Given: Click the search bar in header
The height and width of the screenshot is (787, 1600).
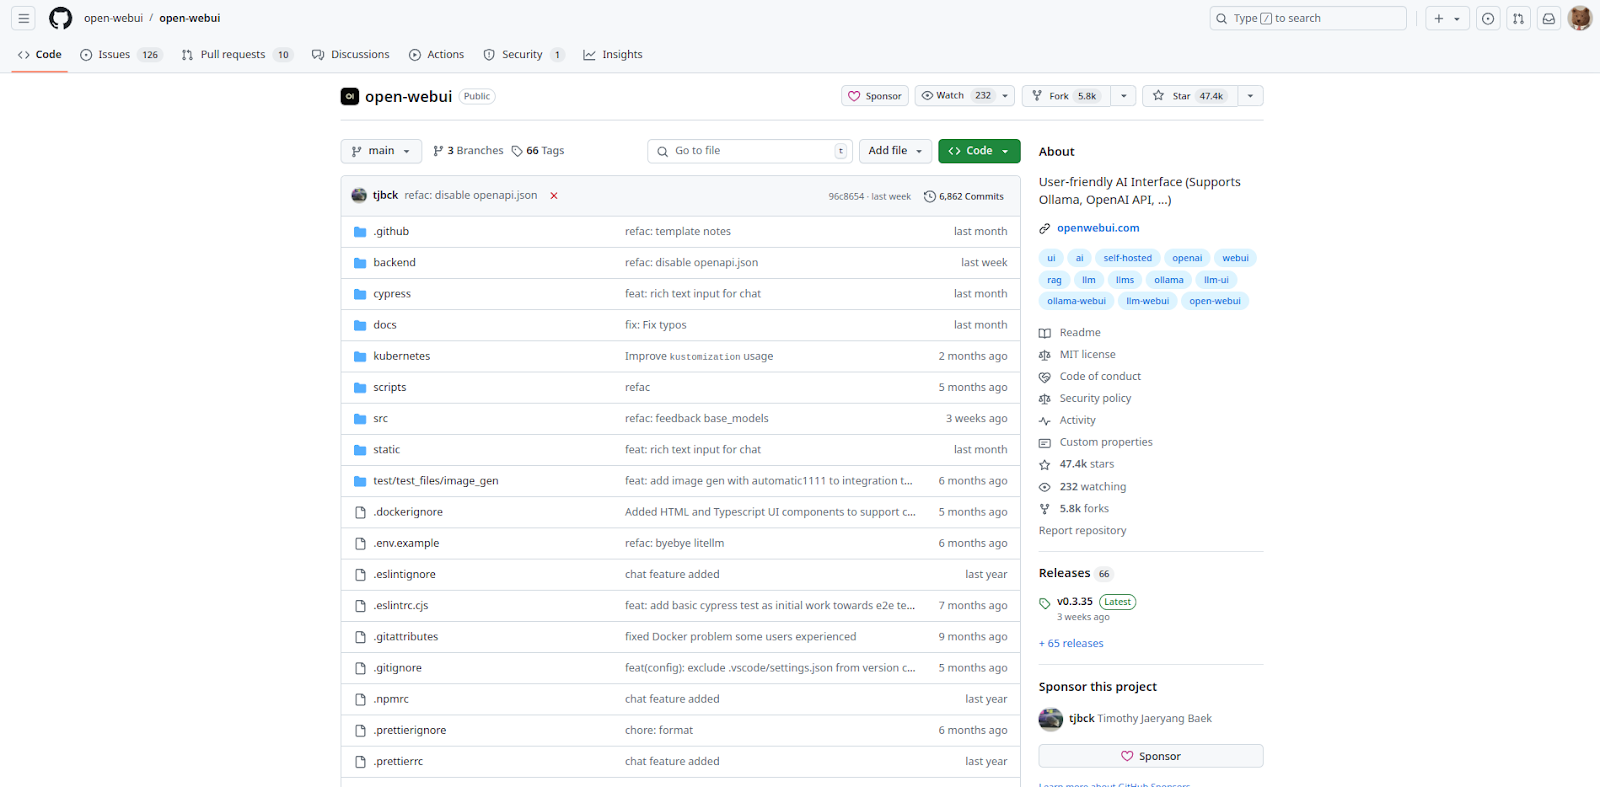Looking at the screenshot, I should (1308, 18).
